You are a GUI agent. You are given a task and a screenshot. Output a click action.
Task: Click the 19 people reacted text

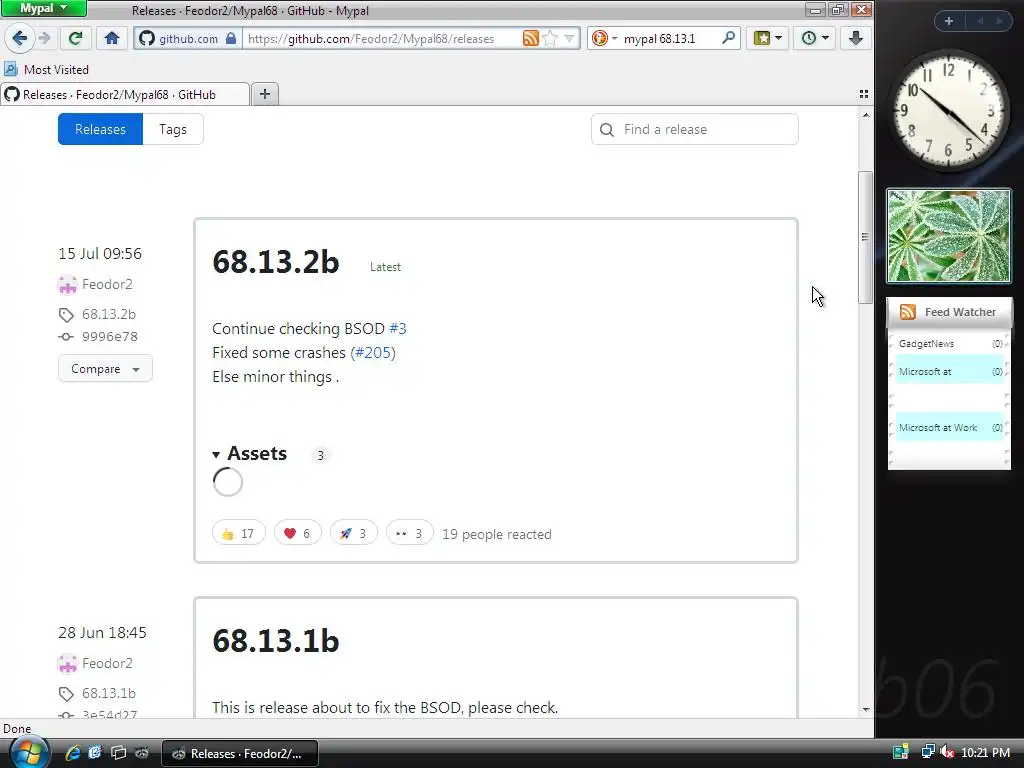(496, 534)
